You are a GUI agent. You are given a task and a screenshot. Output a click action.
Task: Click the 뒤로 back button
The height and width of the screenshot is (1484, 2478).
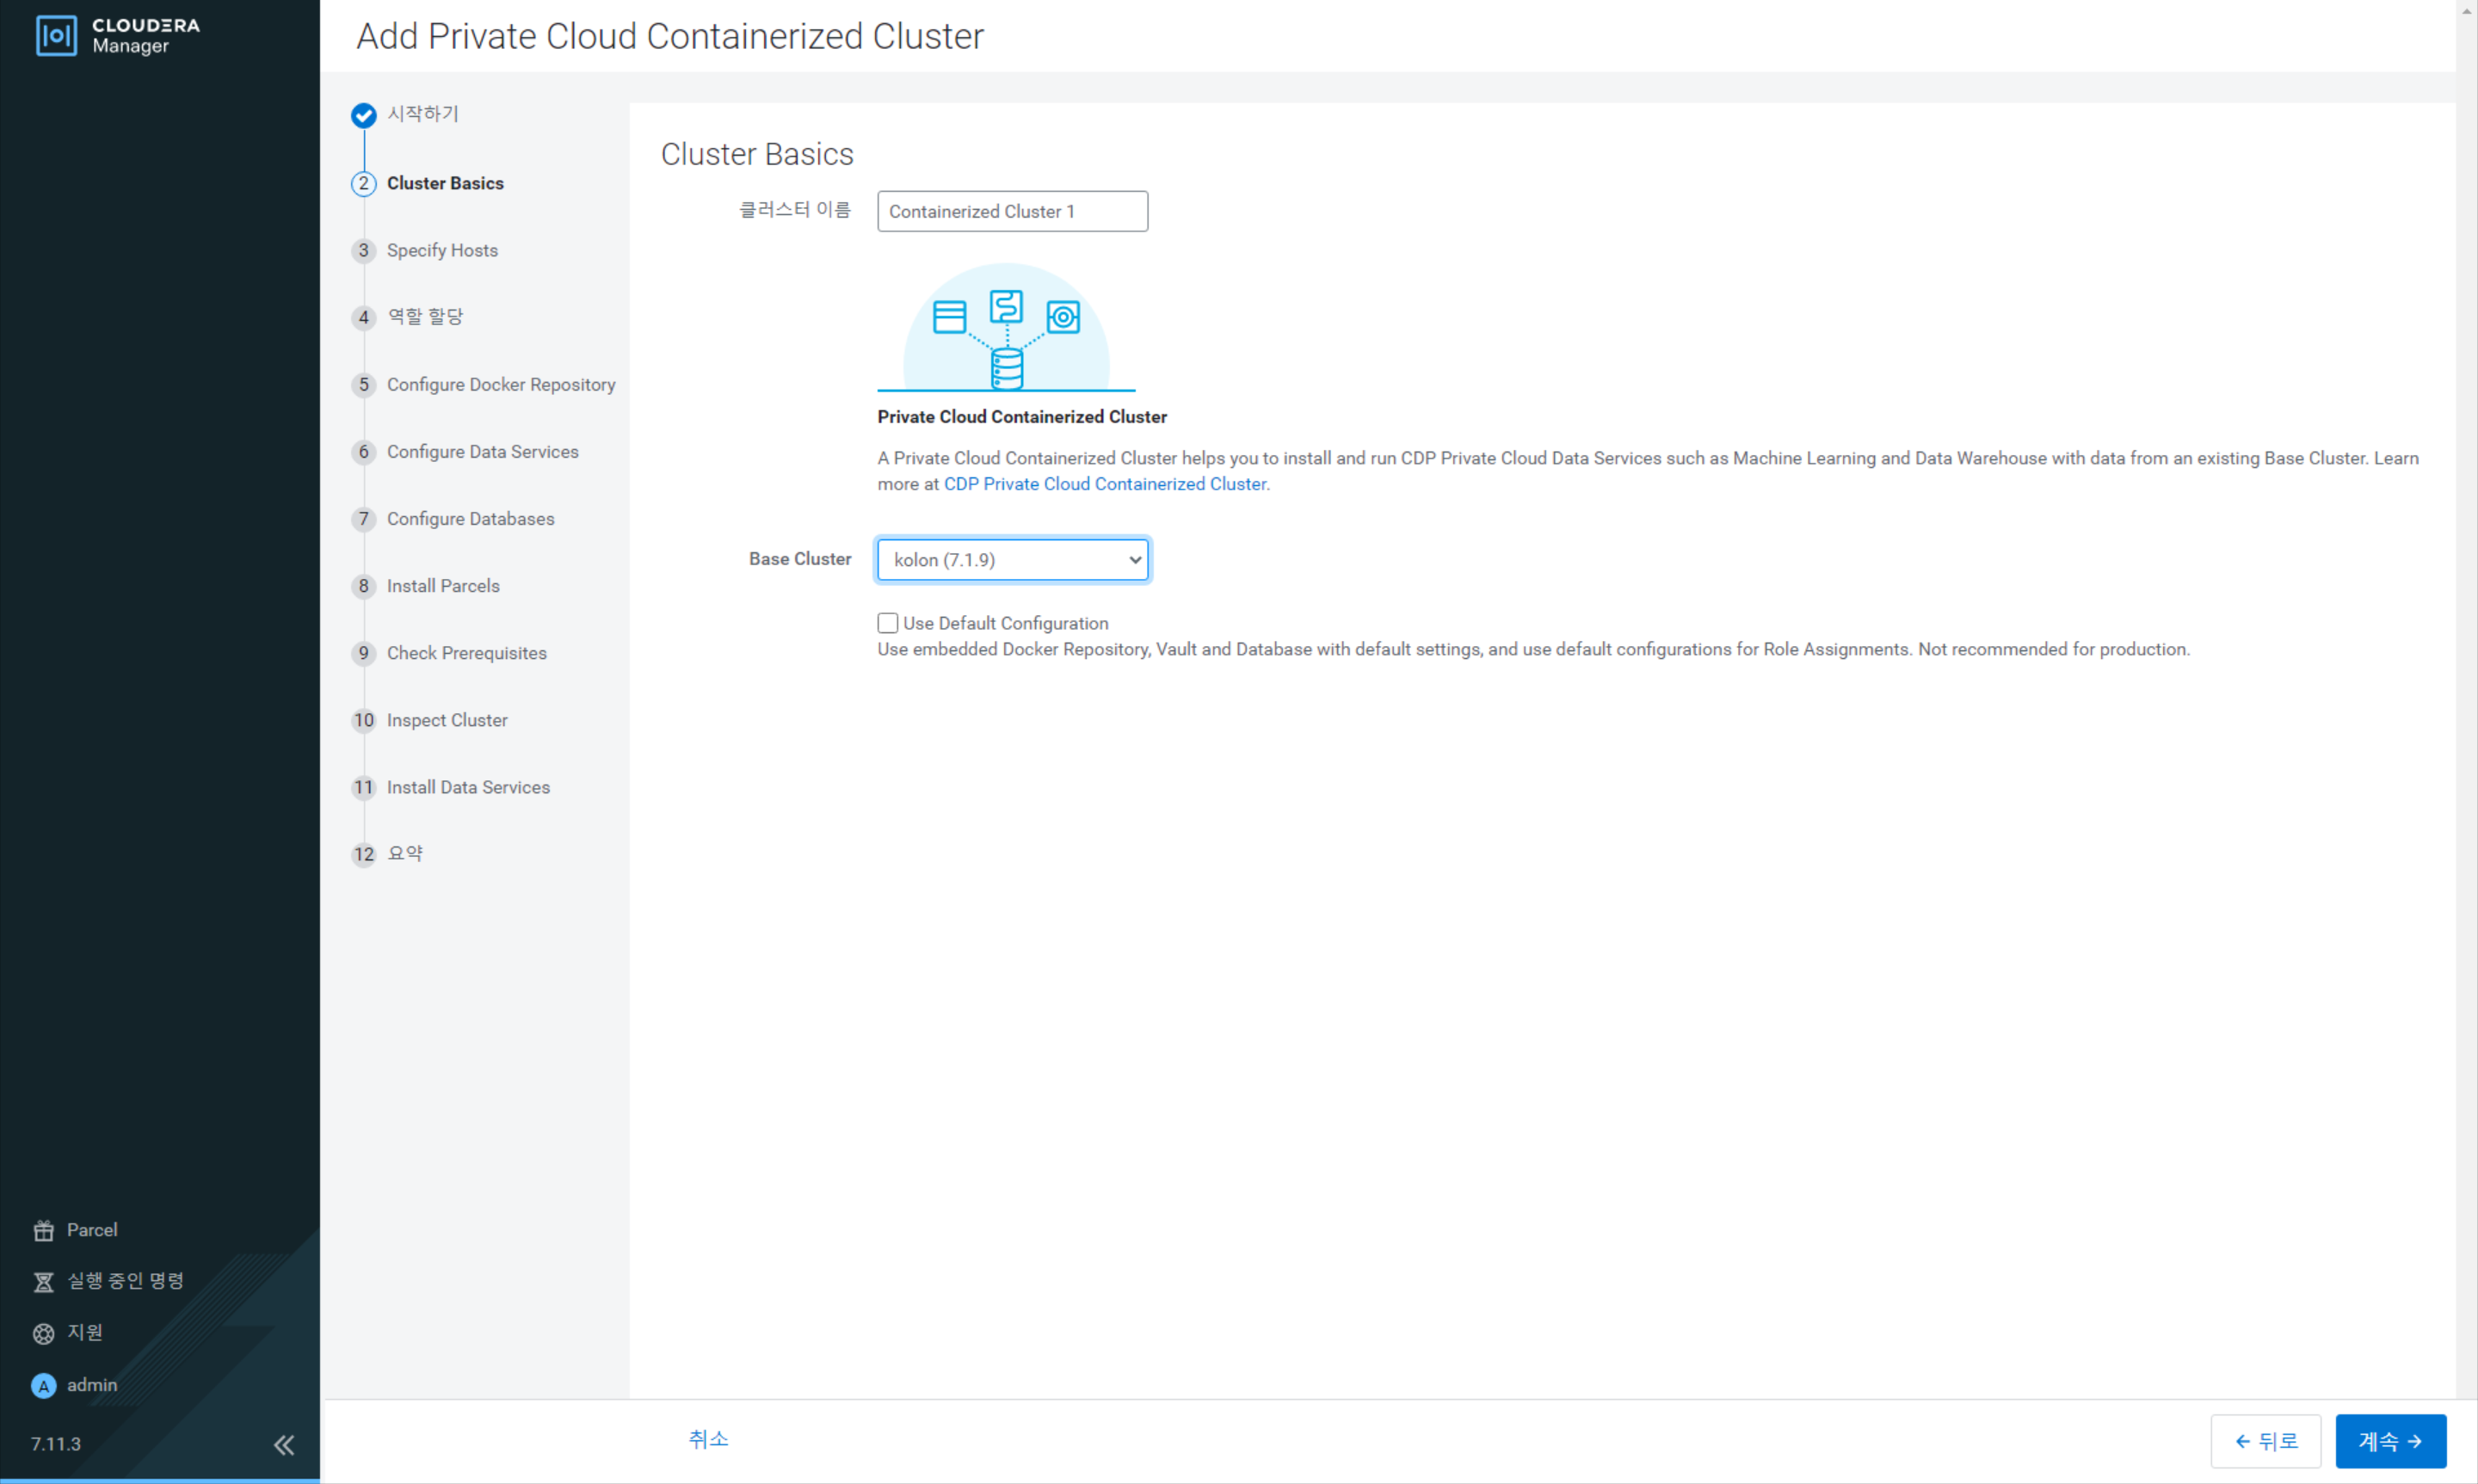(2266, 1441)
